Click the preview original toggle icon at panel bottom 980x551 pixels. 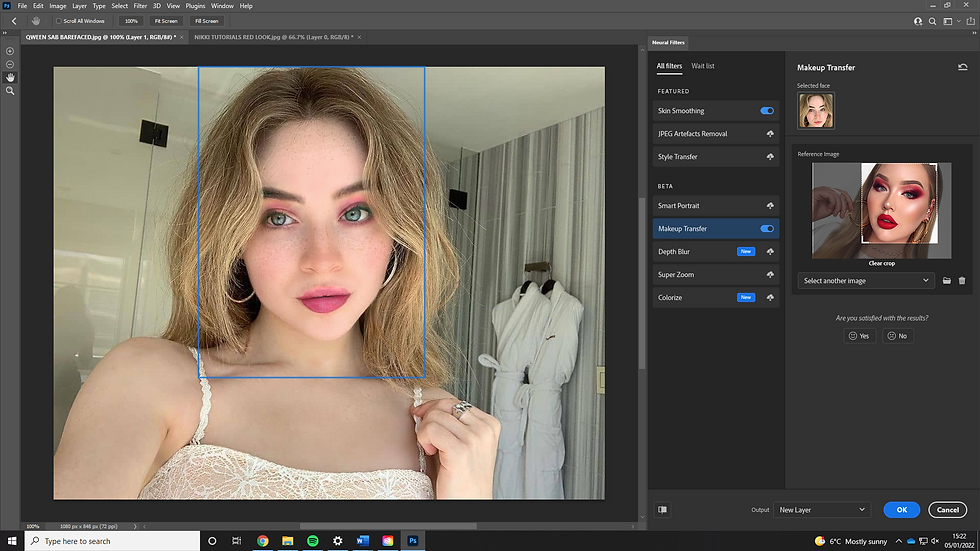point(662,509)
